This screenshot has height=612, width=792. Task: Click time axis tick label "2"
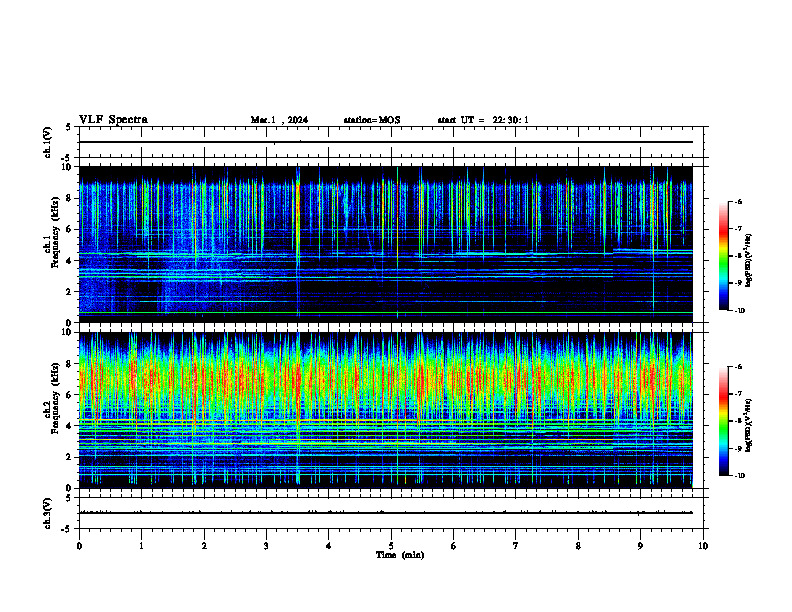(x=204, y=546)
